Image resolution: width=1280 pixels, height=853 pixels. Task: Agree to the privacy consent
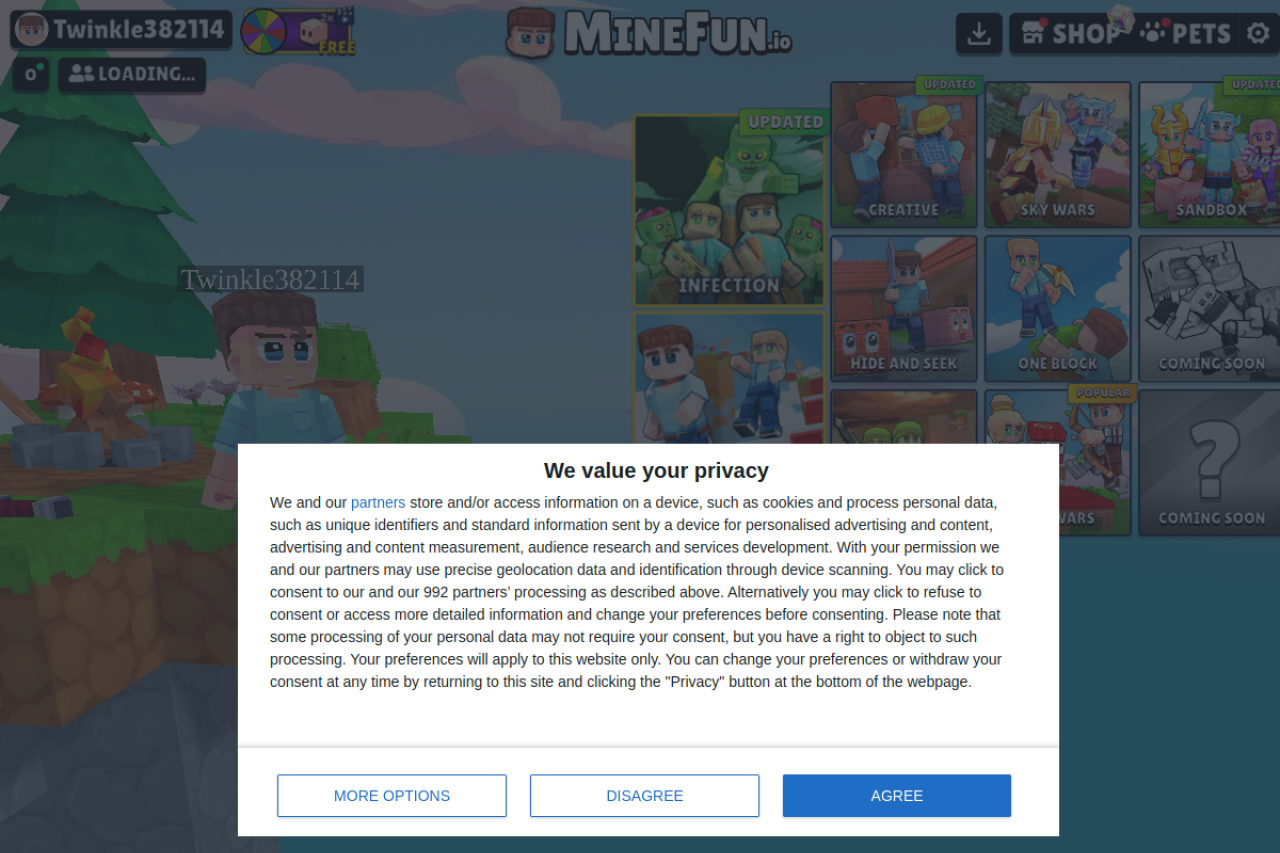(x=897, y=796)
